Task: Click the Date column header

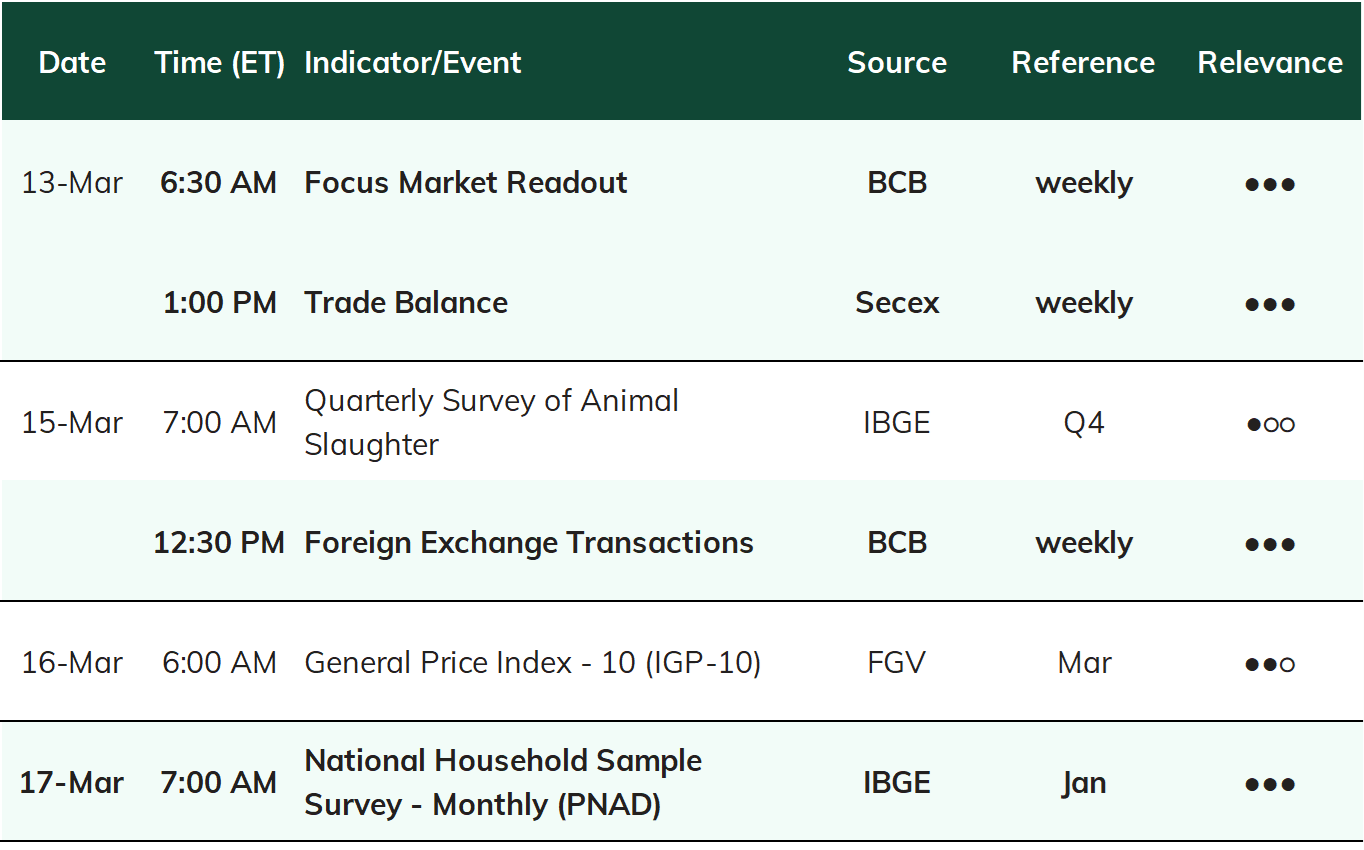Action: 72,62
